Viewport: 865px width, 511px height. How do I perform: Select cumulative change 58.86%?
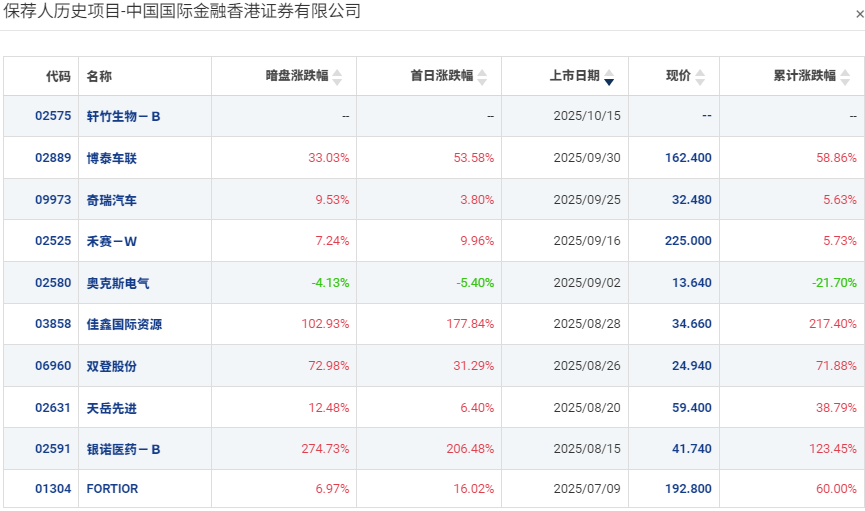(x=836, y=158)
